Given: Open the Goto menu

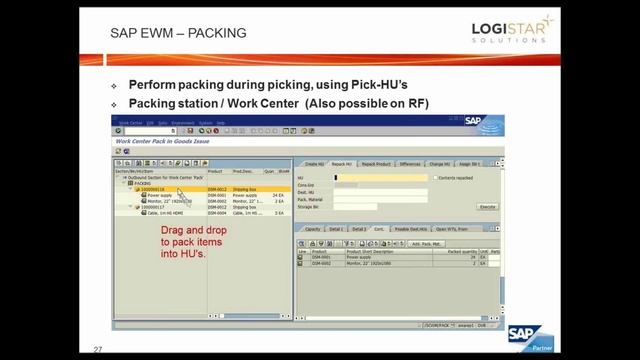Looking at the screenshot, I should pyautogui.click(x=162, y=123).
